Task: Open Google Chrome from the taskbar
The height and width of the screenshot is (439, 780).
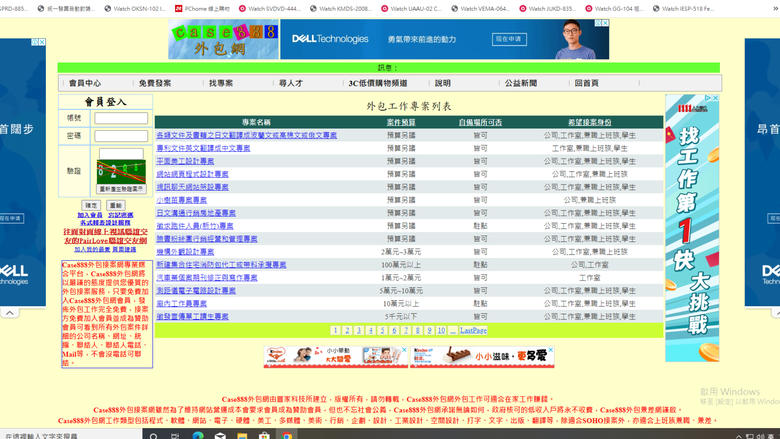Action: [x=287, y=436]
